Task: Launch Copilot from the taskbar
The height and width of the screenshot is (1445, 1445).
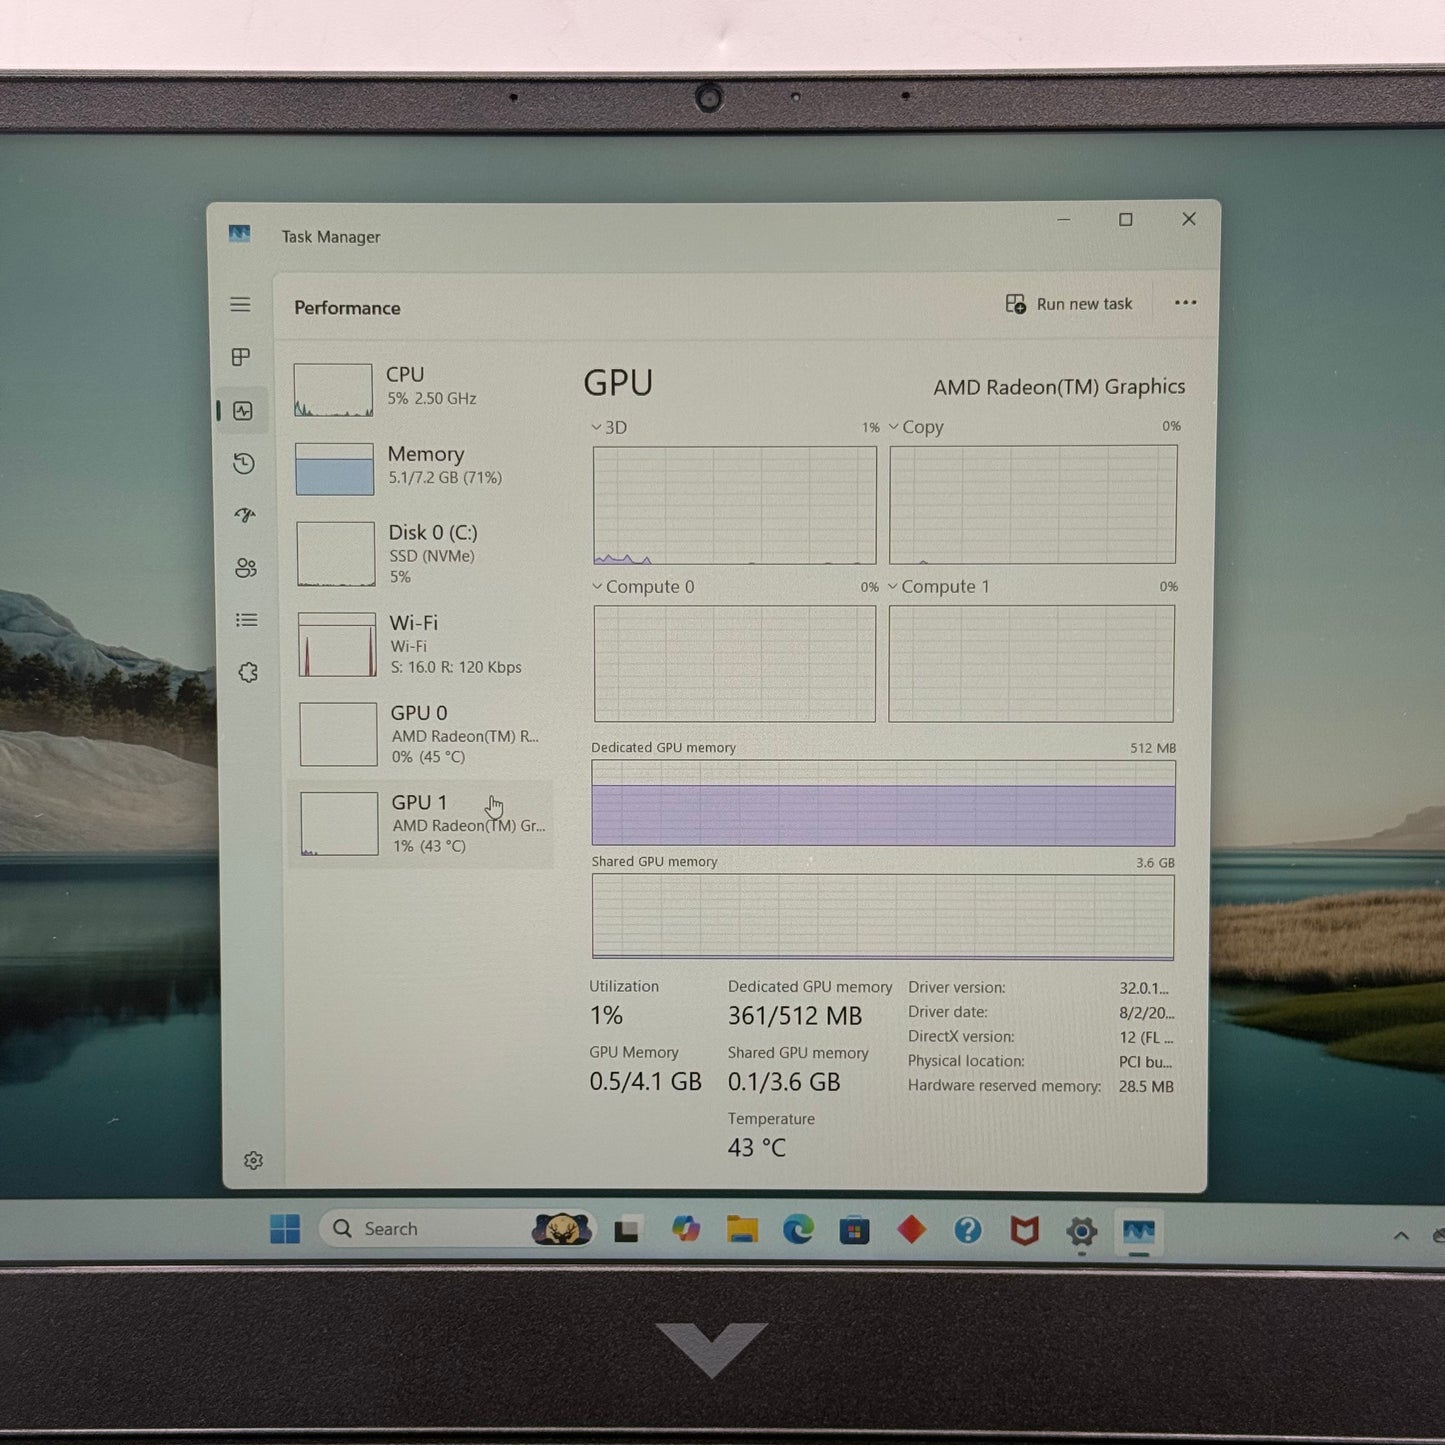Action: point(685,1229)
